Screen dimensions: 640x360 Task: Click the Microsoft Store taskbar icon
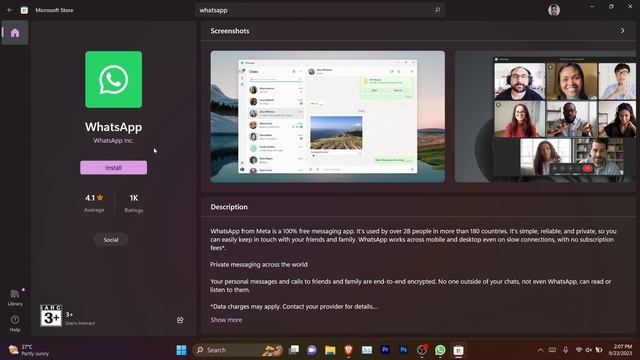(x=458, y=350)
